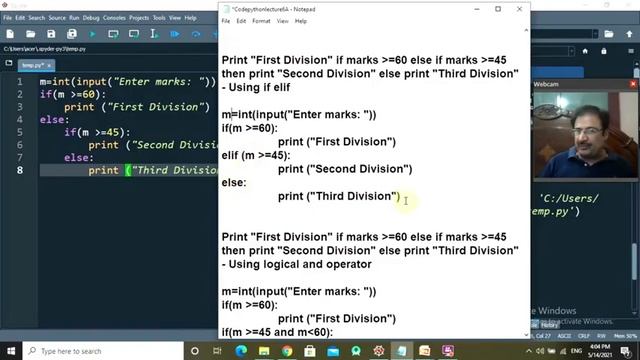The width and height of the screenshot is (640, 360).
Task: Click the Run current cell icon
Action: coord(113,34)
